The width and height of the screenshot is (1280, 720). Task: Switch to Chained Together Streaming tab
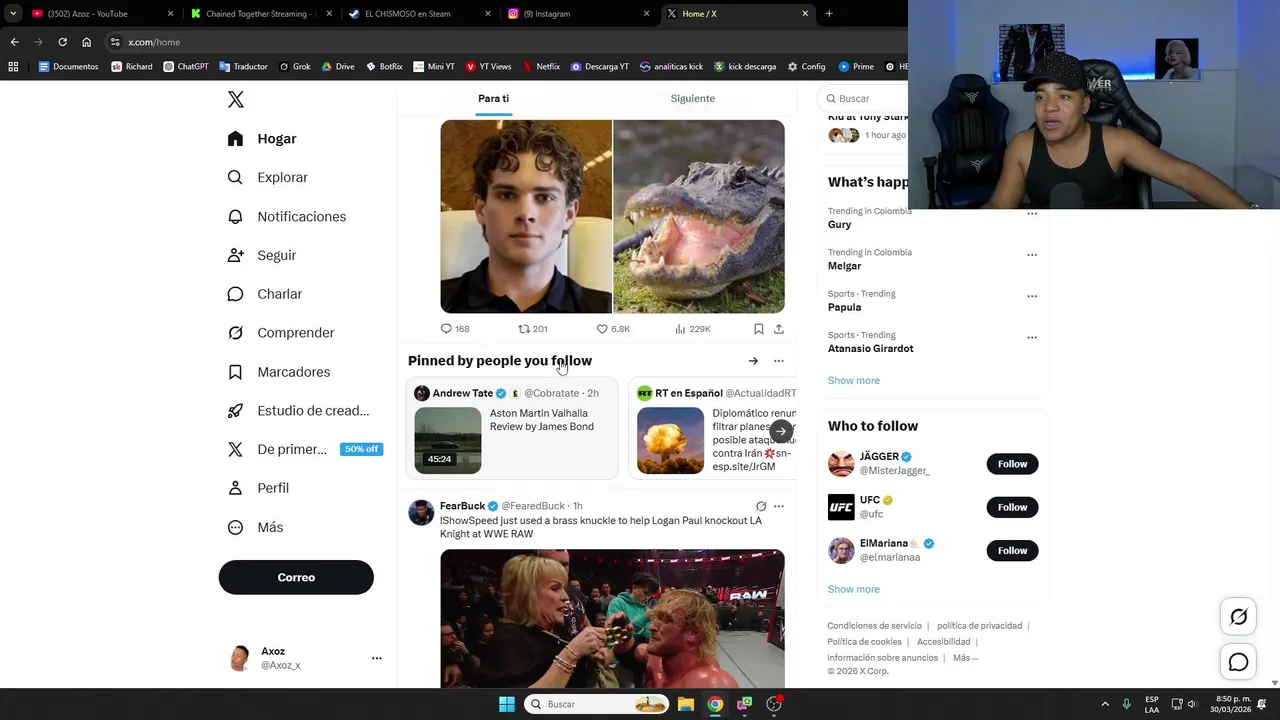click(260, 14)
